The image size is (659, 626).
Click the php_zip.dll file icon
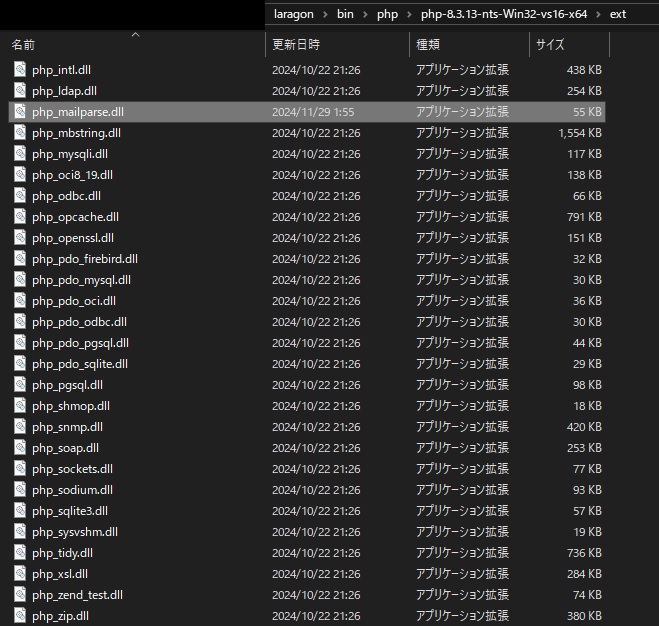21,616
